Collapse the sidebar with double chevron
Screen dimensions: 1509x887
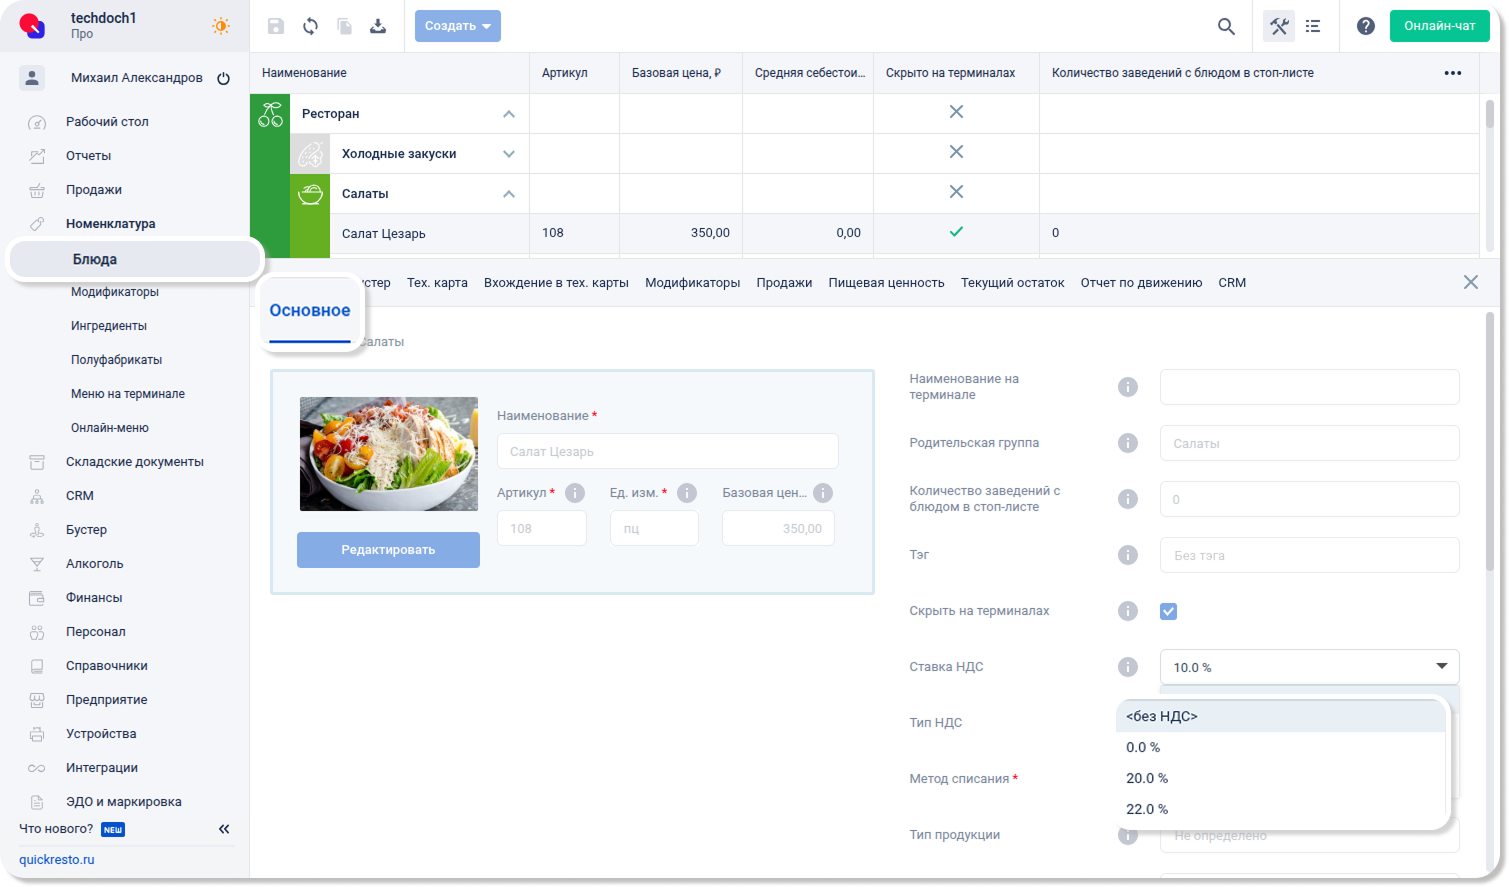pos(224,829)
